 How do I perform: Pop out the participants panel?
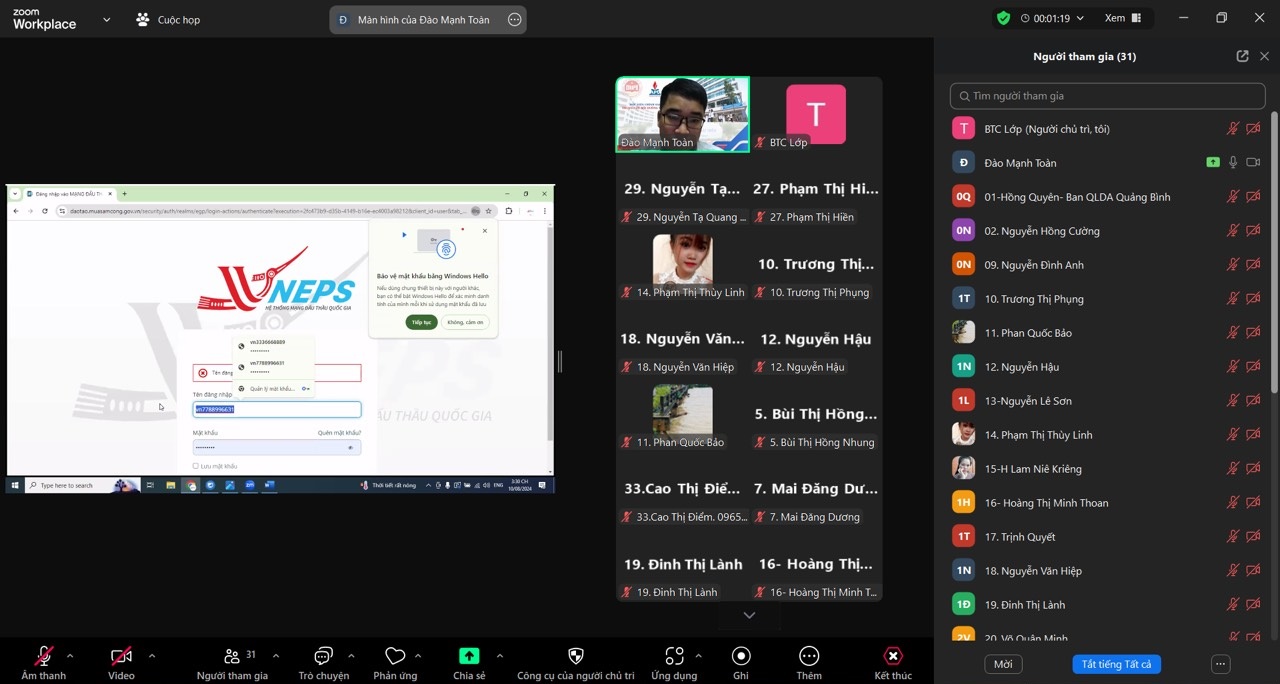point(1242,57)
